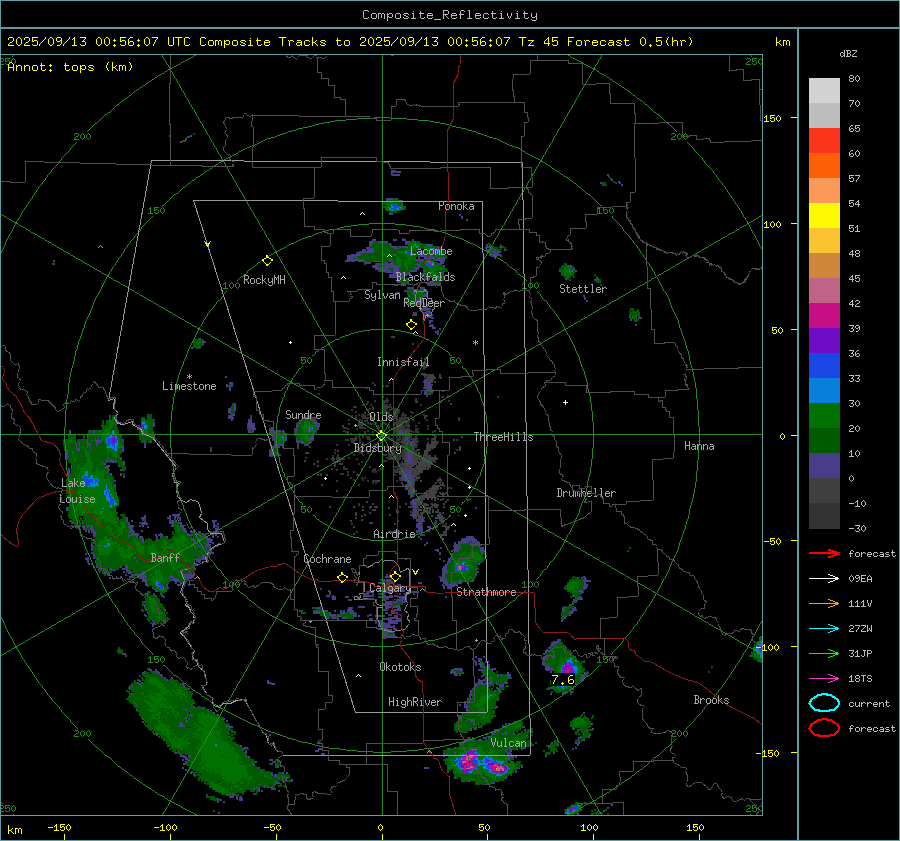Click the ThreeHills label
This screenshot has width=900, height=841.
pyautogui.click(x=503, y=437)
